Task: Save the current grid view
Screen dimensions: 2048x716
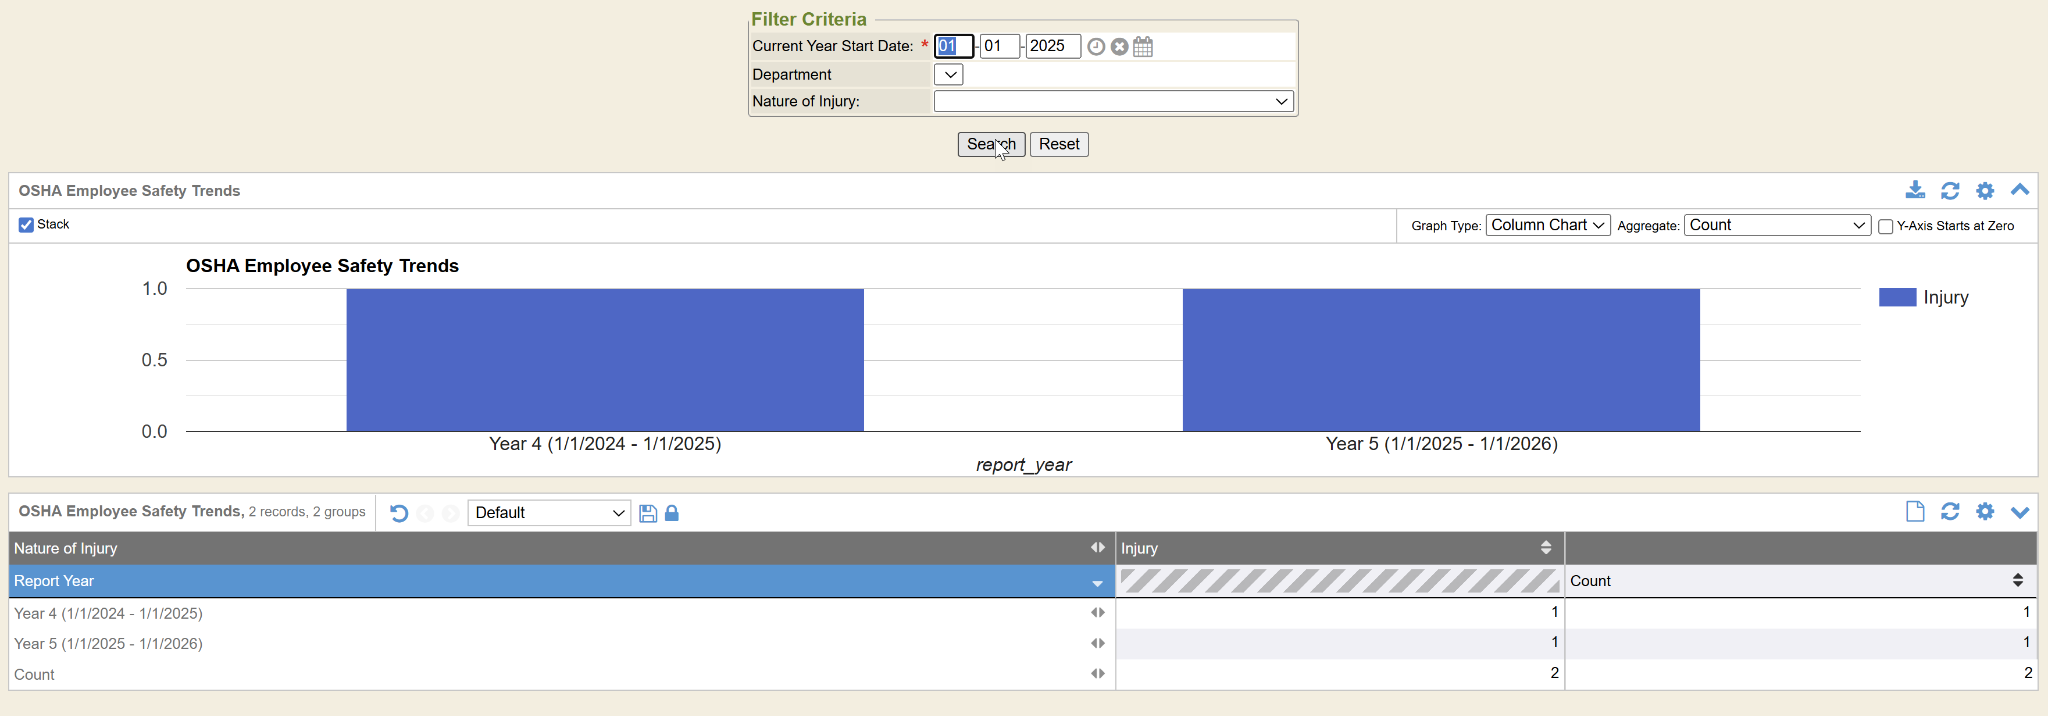Action: point(648,513)
